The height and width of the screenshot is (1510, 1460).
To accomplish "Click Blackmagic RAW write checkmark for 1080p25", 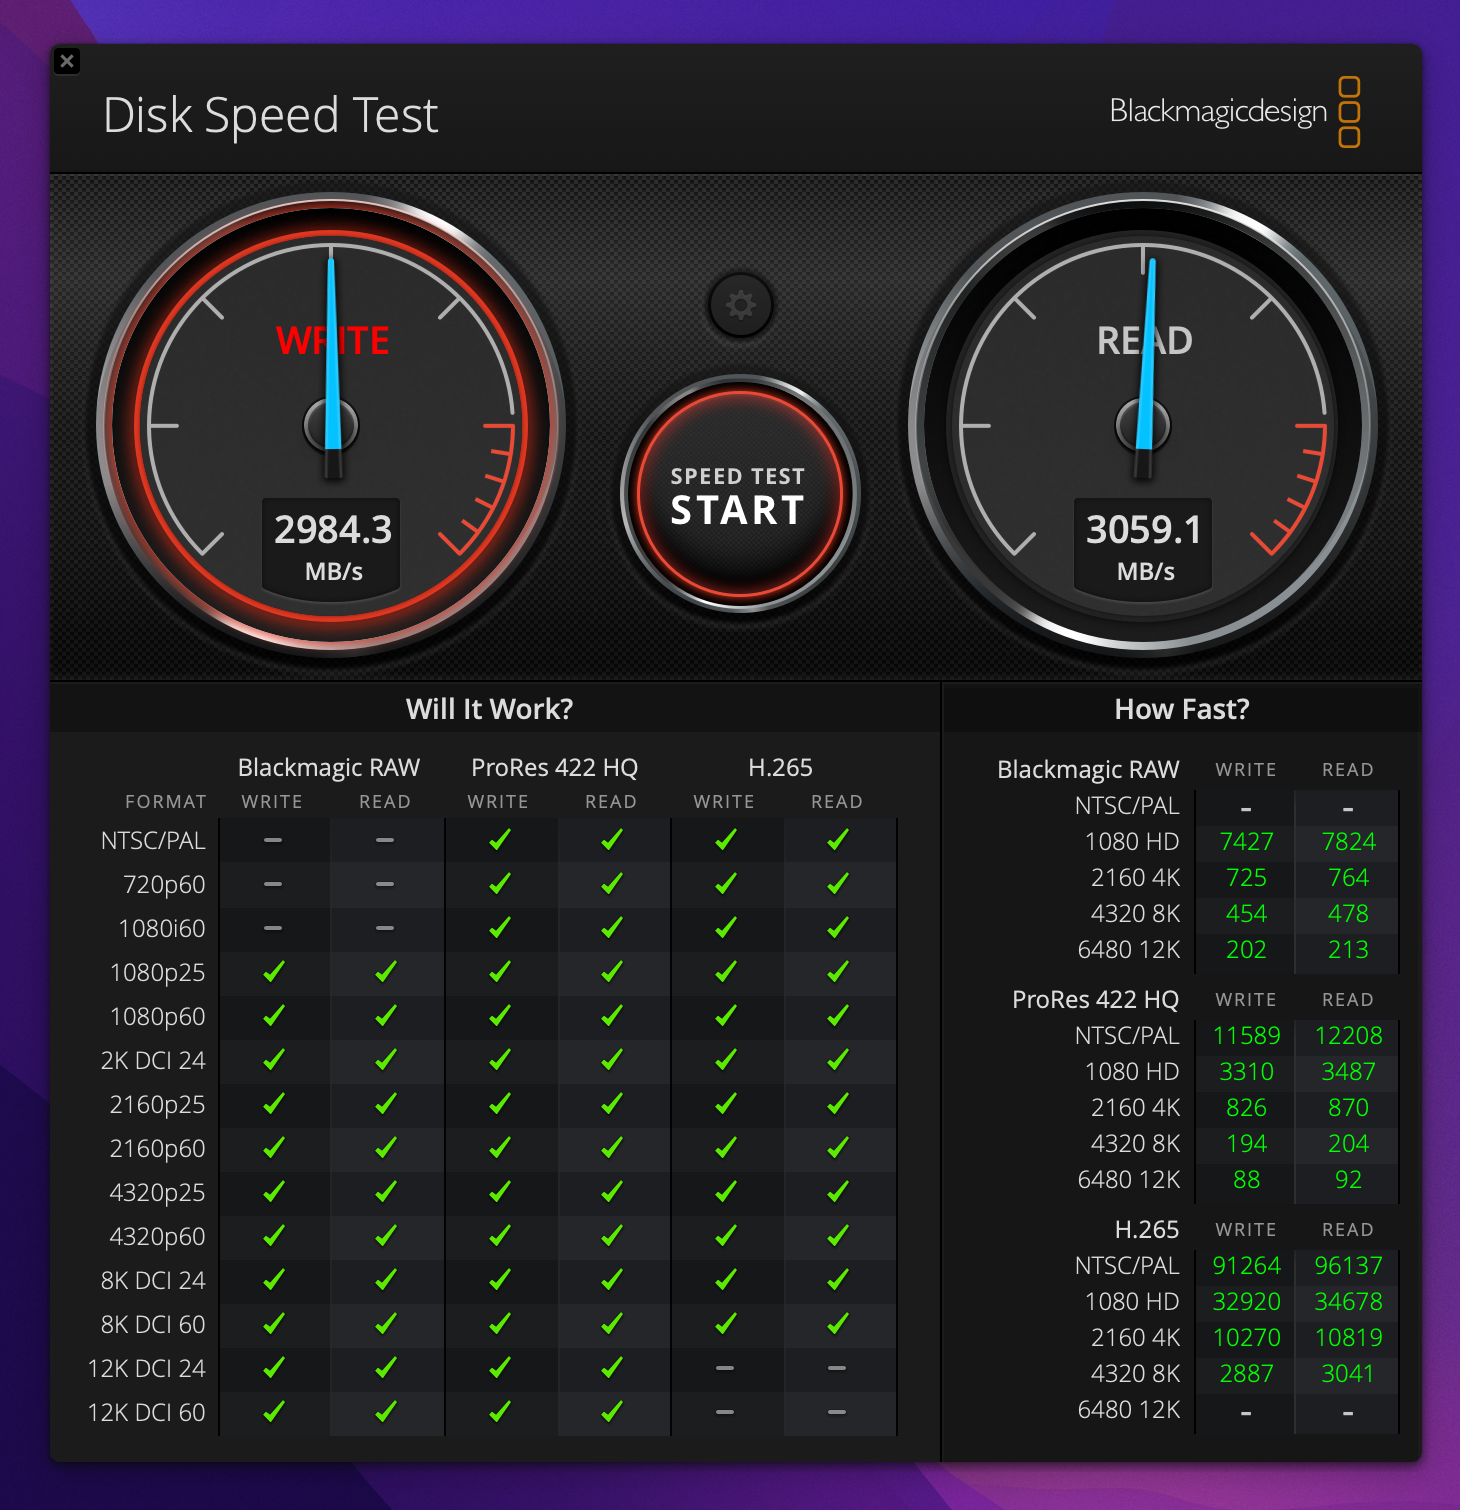I will point(273,971).
